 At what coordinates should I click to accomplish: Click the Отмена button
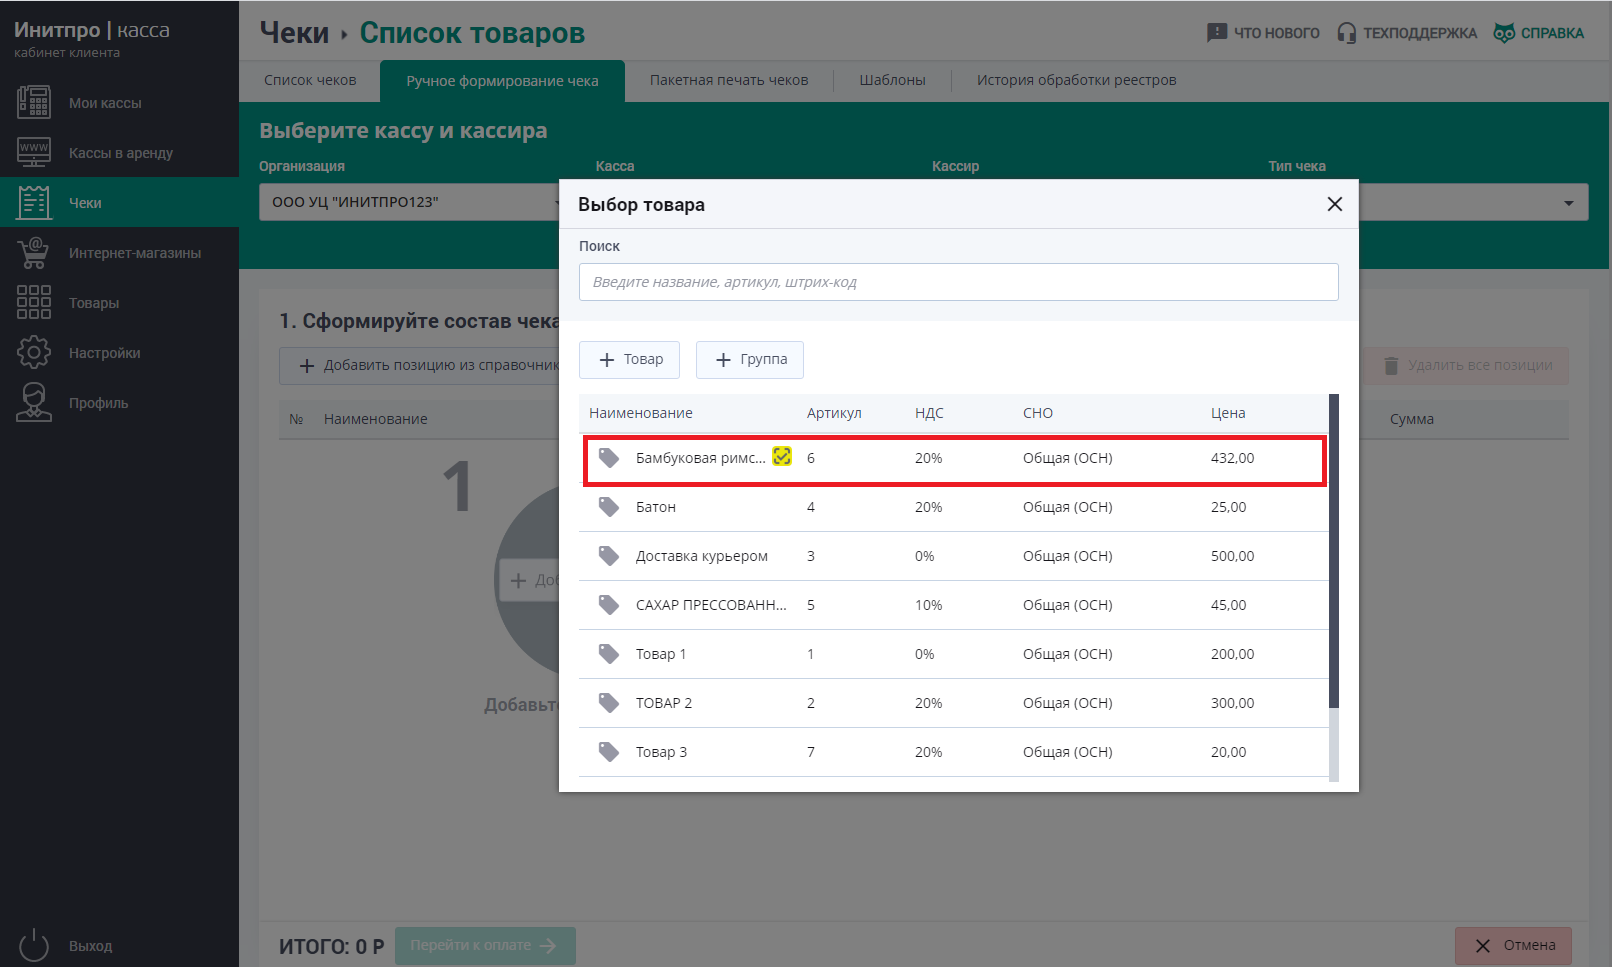click(x=1513, y=946)
